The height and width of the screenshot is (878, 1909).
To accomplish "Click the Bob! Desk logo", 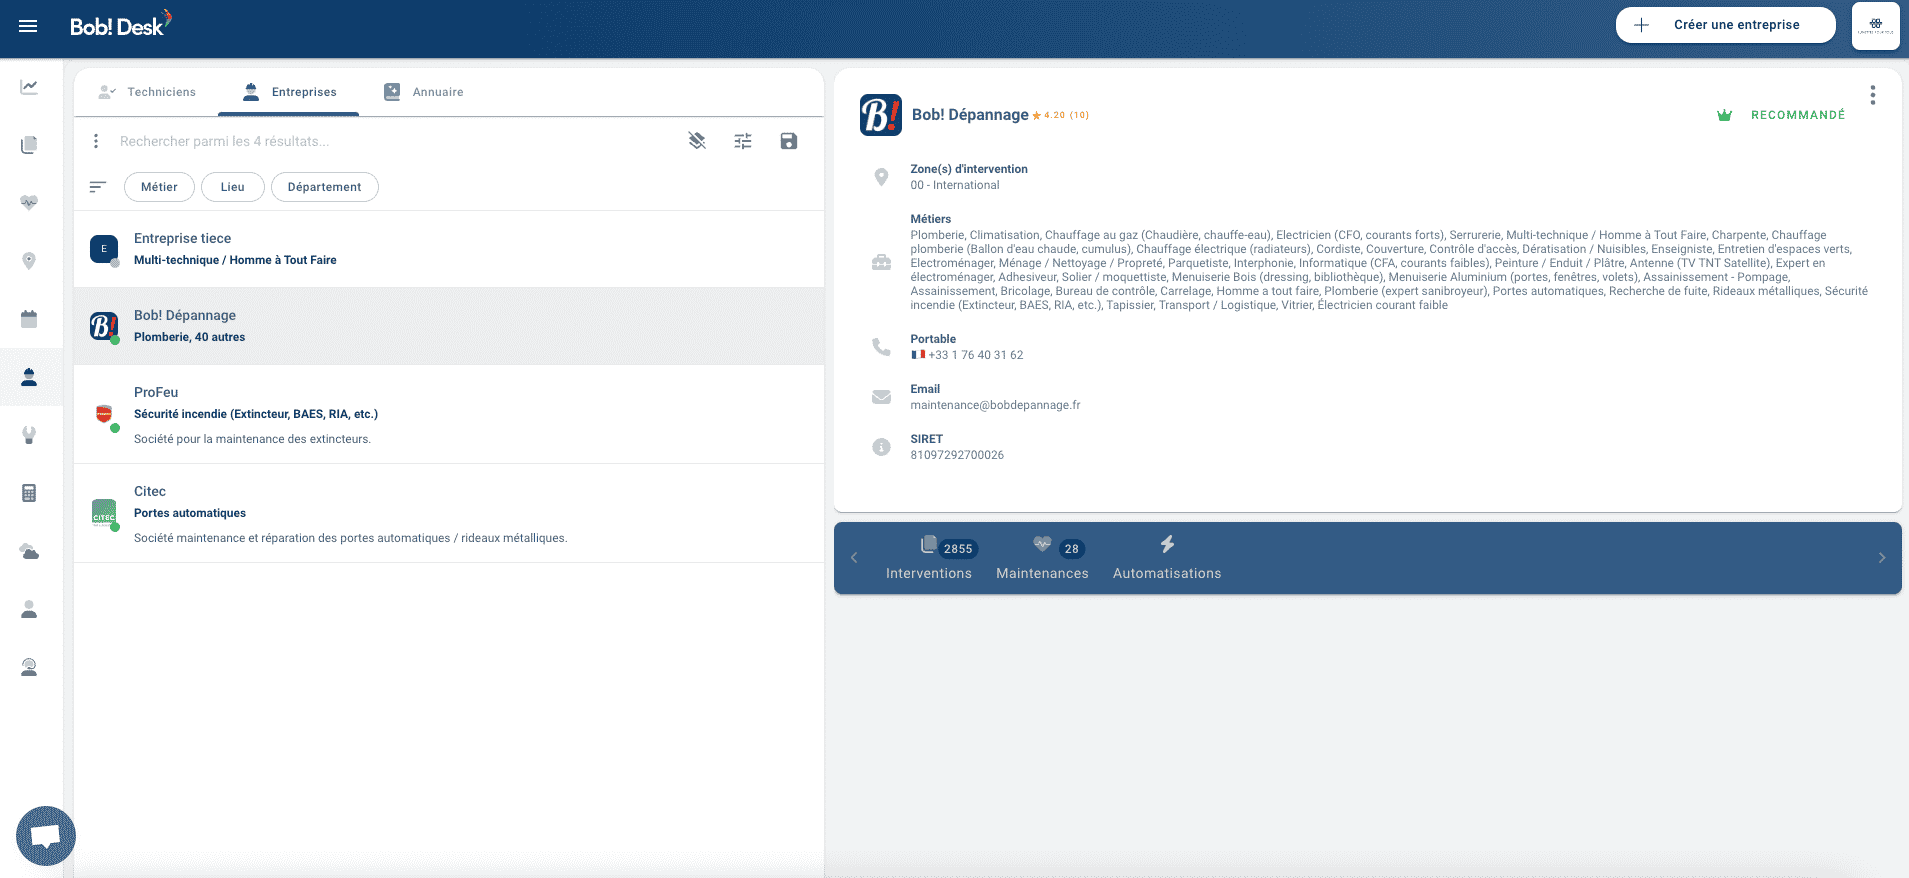I will pyautogui.click(x=120, y=24).
